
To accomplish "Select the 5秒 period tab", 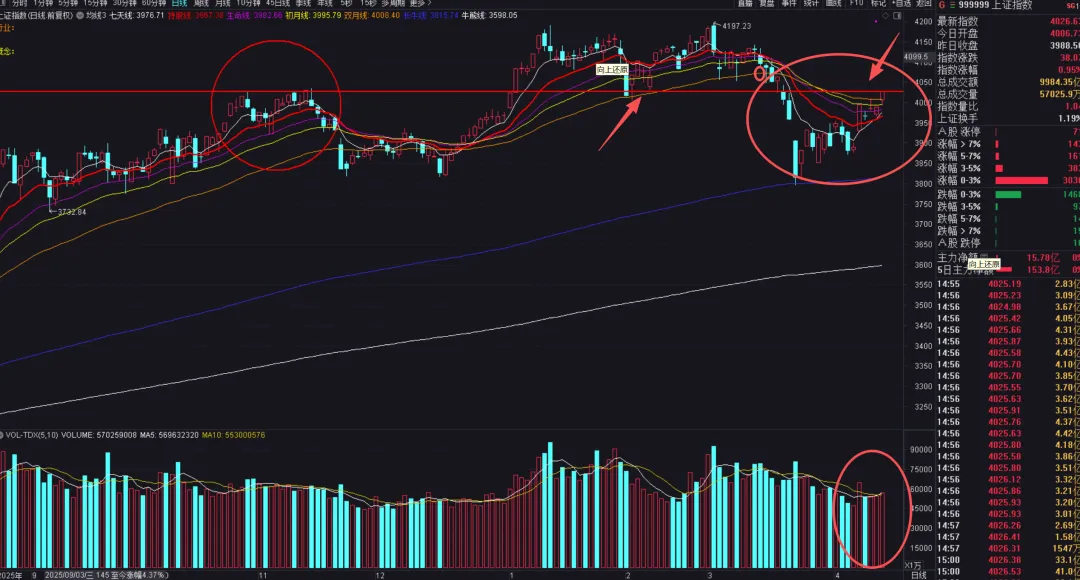I will coord(346,3).
